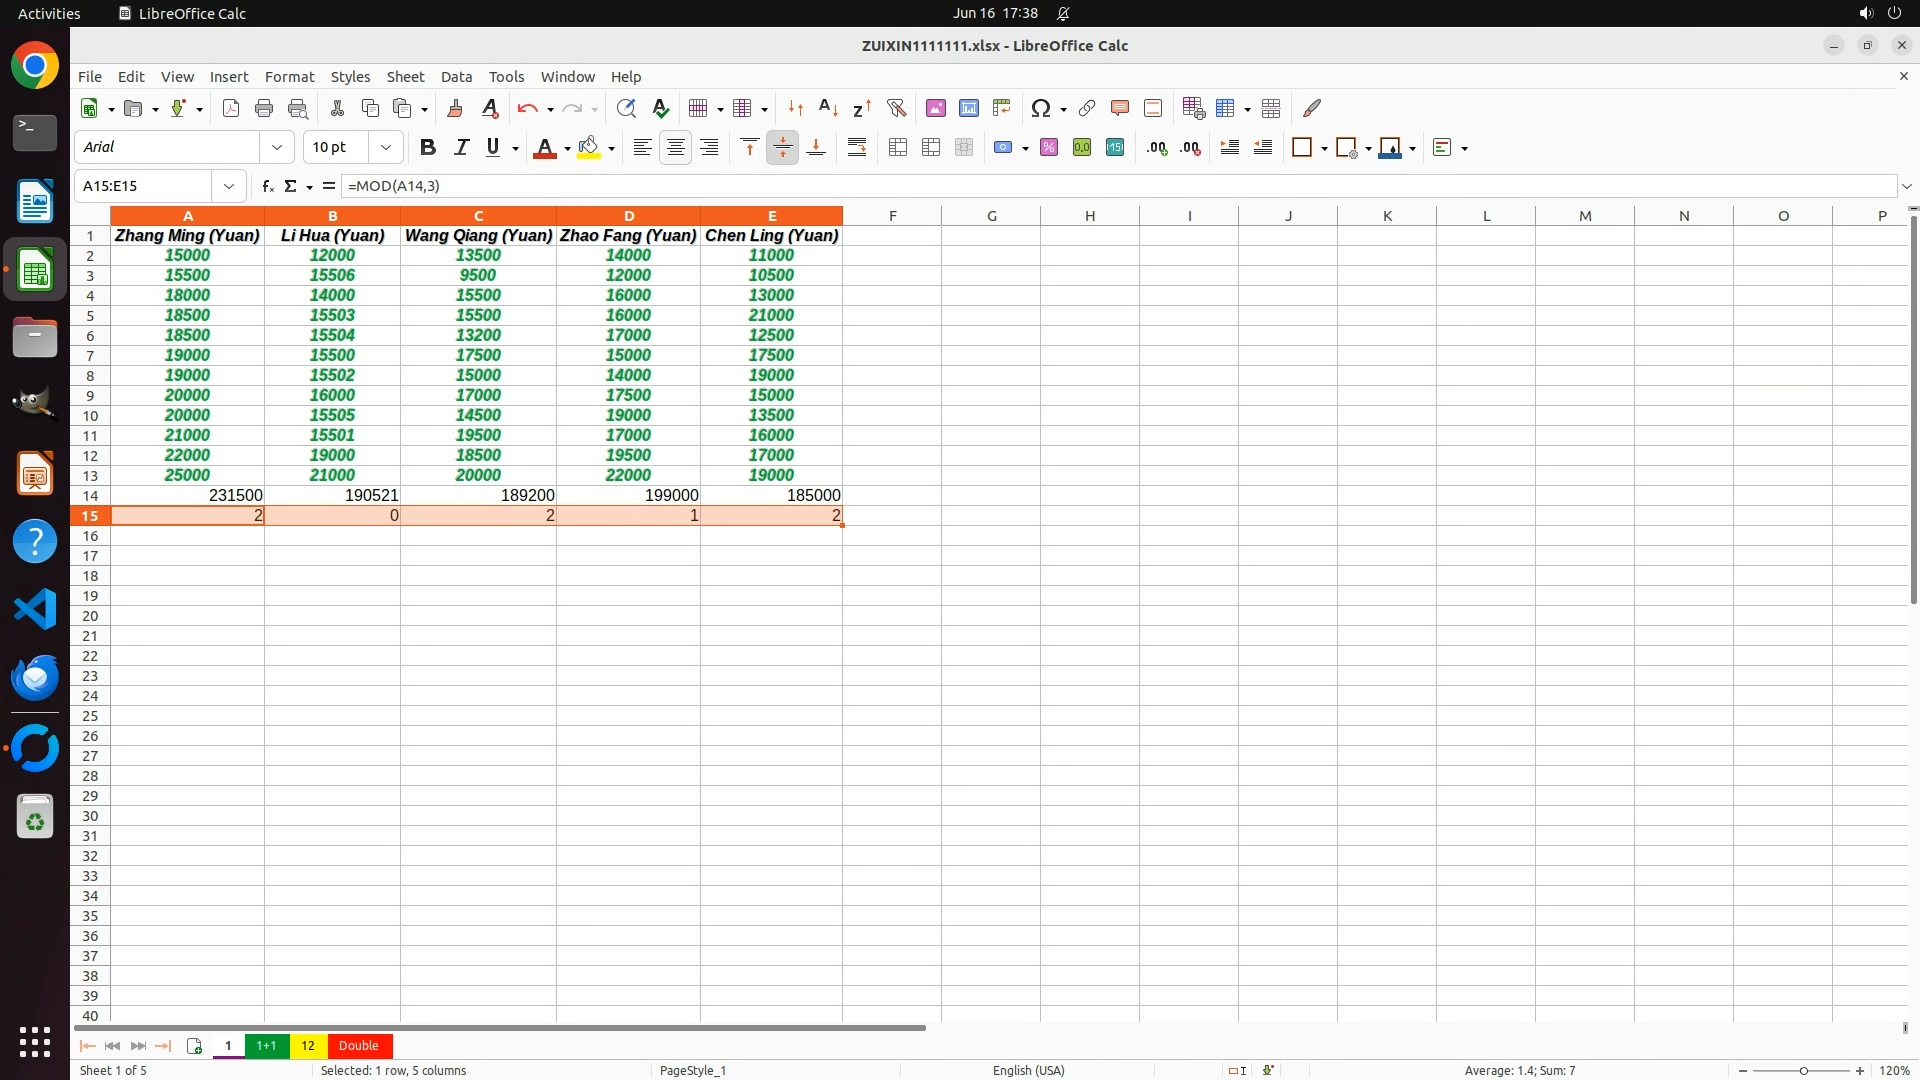Click the AutoFilter icon
The image size is (1920, 1080).
896,108
